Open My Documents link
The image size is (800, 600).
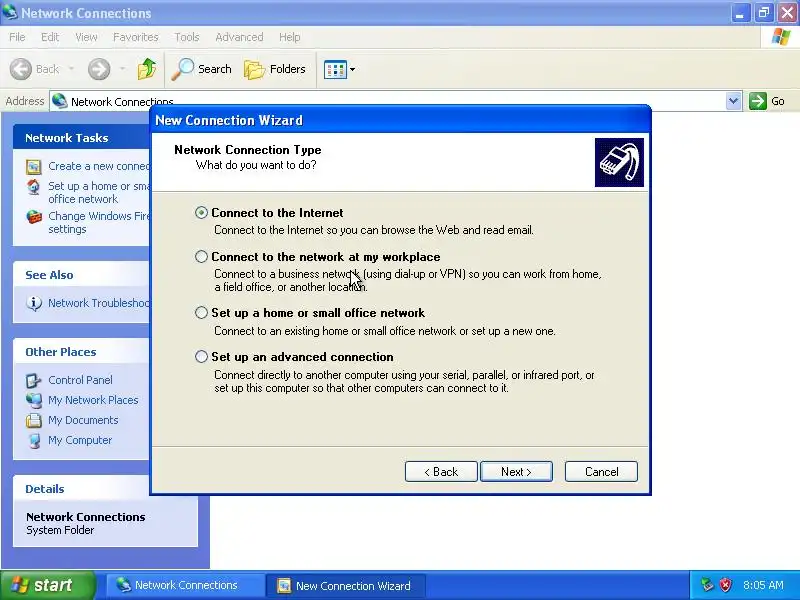[83, 420]
